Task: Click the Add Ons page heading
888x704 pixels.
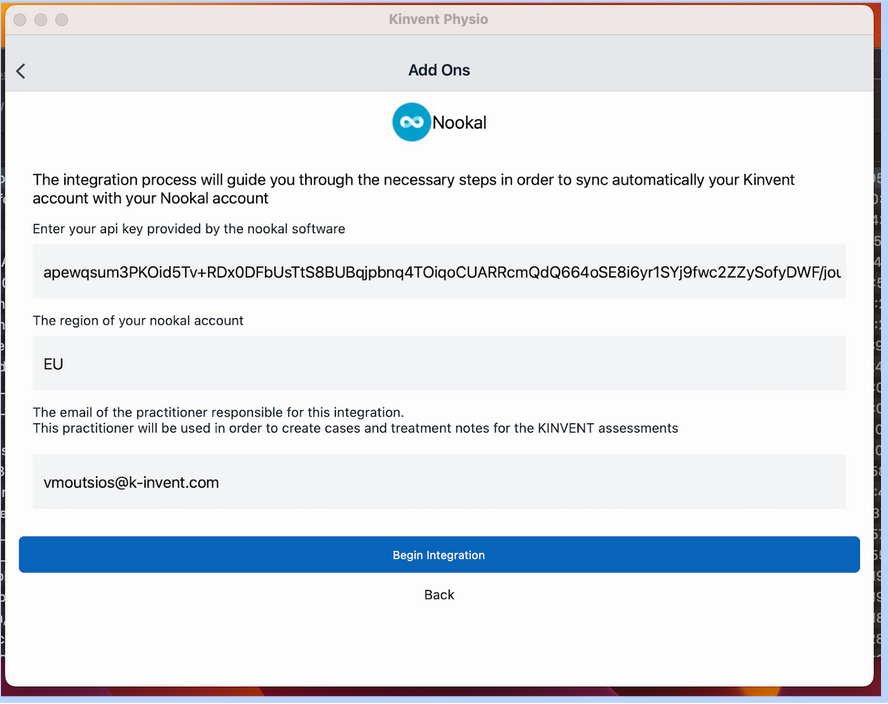Action: (439, 70)
